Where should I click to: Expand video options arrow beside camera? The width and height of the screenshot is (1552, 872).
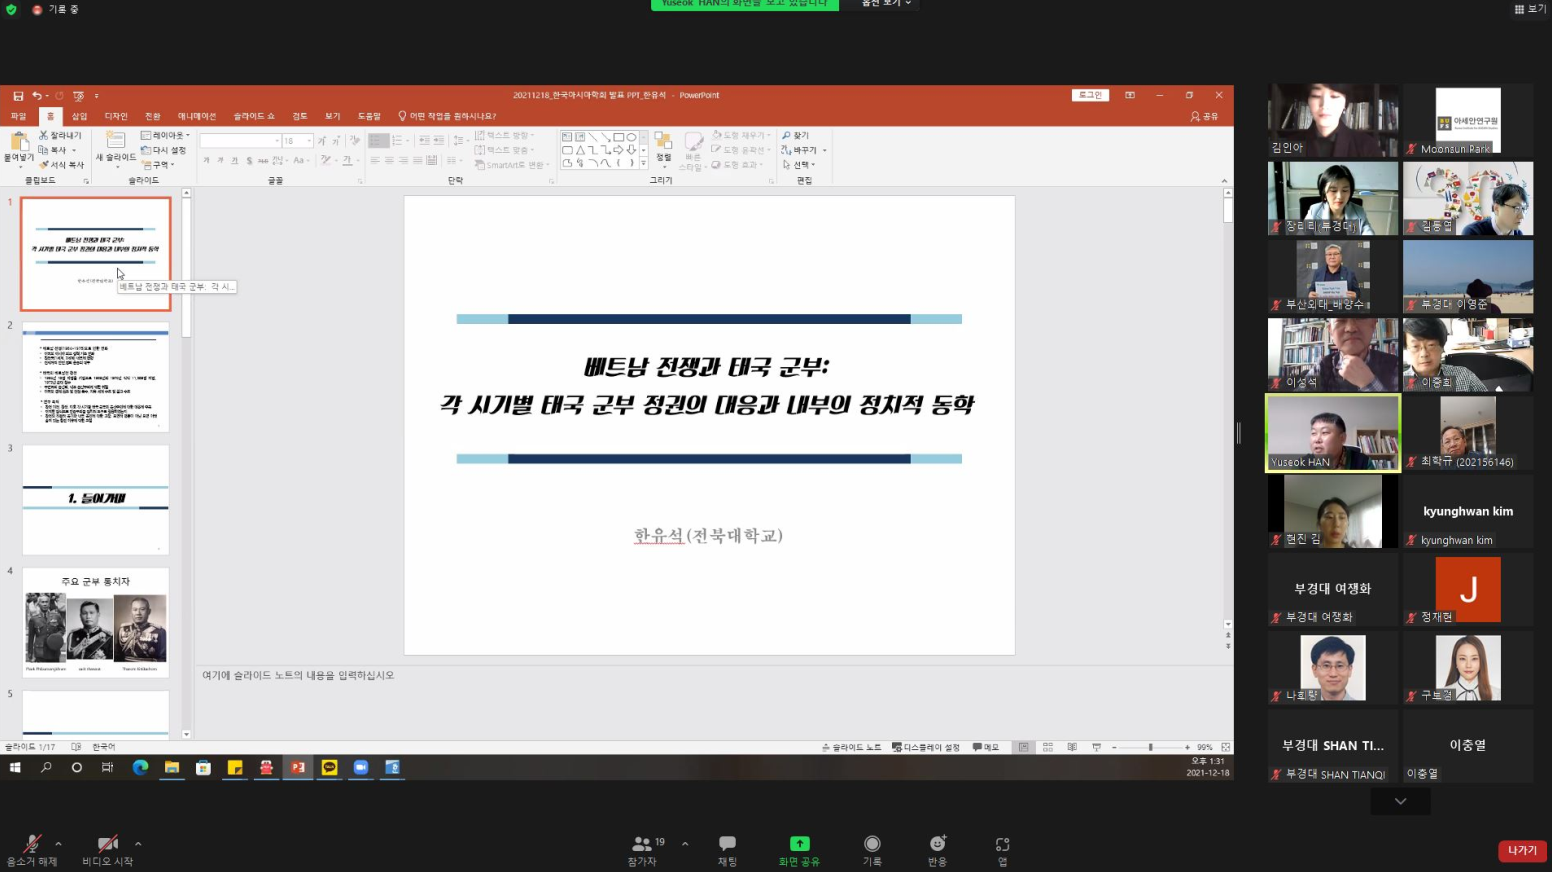tap(138, 844)
